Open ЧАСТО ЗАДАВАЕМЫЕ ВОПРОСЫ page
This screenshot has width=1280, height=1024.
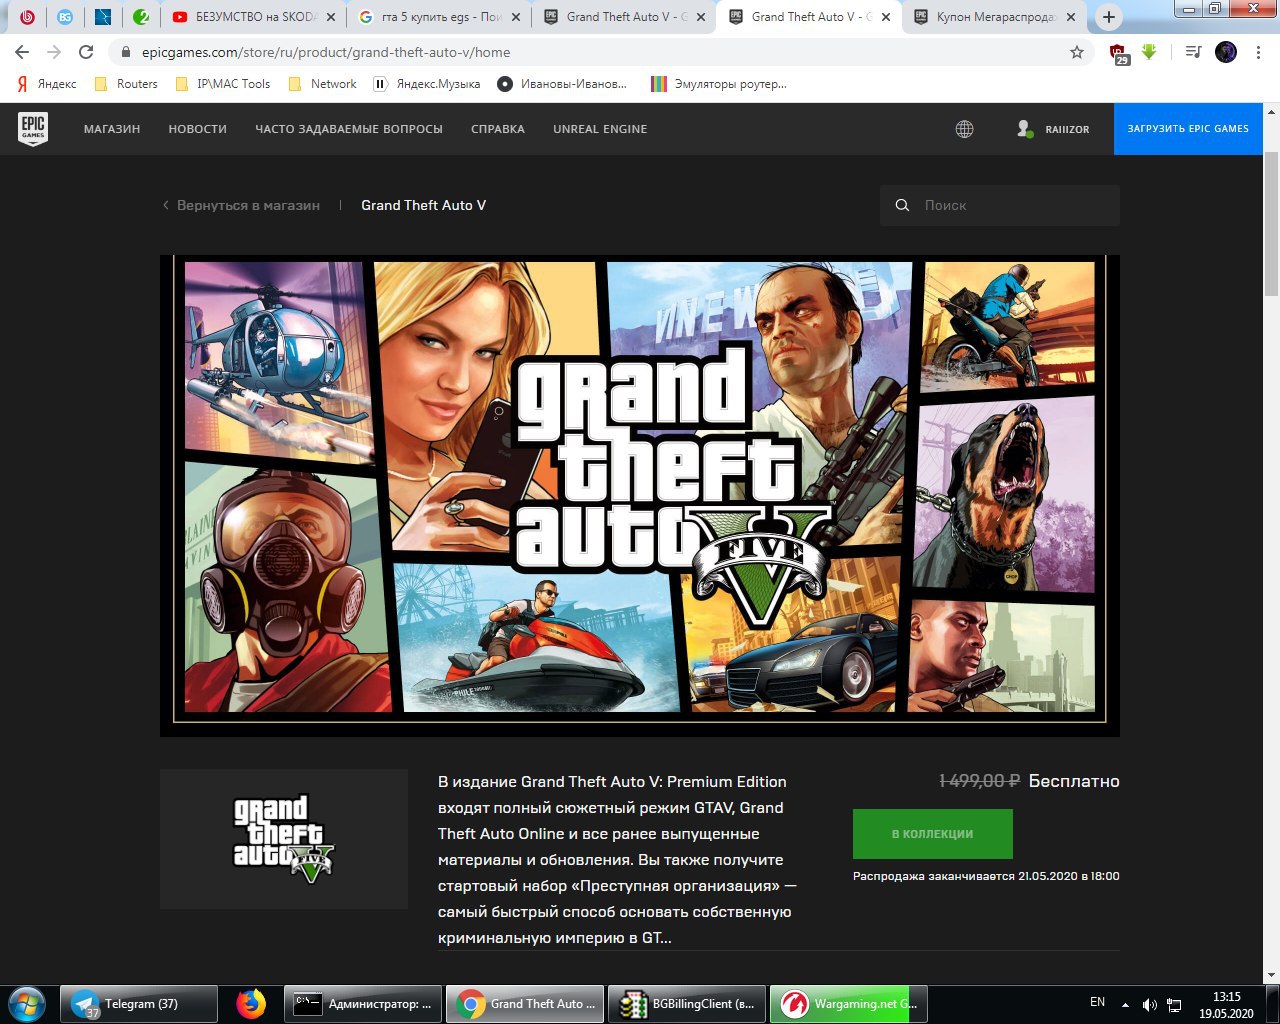(x=349, y=129)
